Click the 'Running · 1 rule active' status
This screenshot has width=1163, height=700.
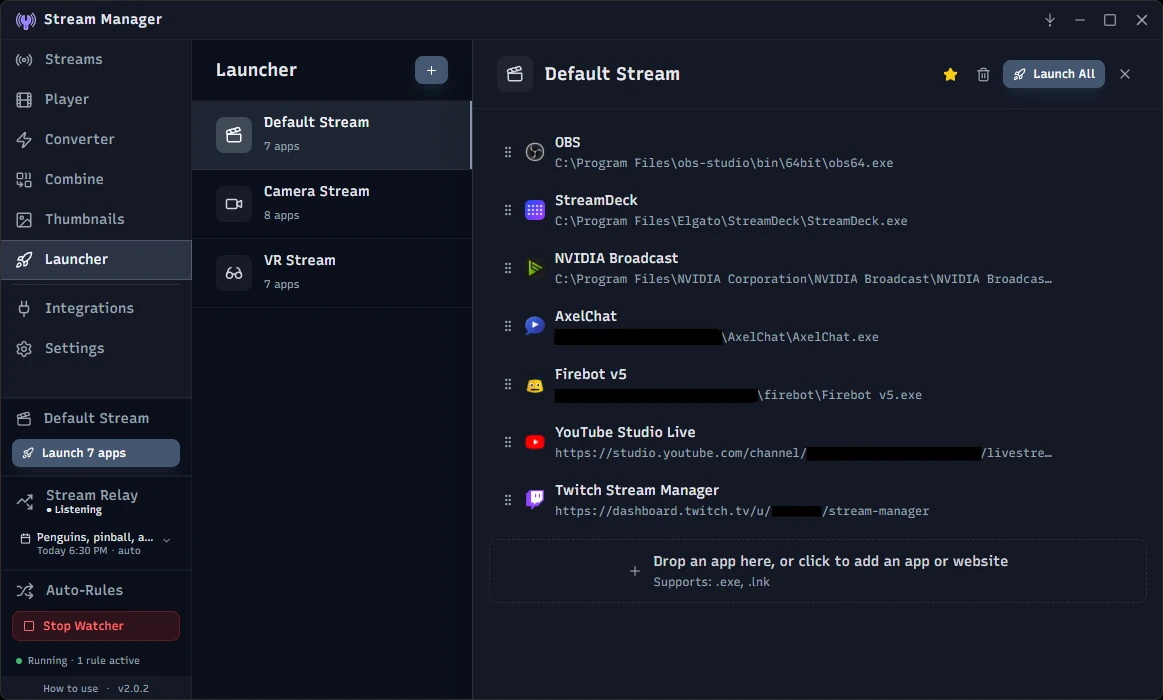point(83,661)
